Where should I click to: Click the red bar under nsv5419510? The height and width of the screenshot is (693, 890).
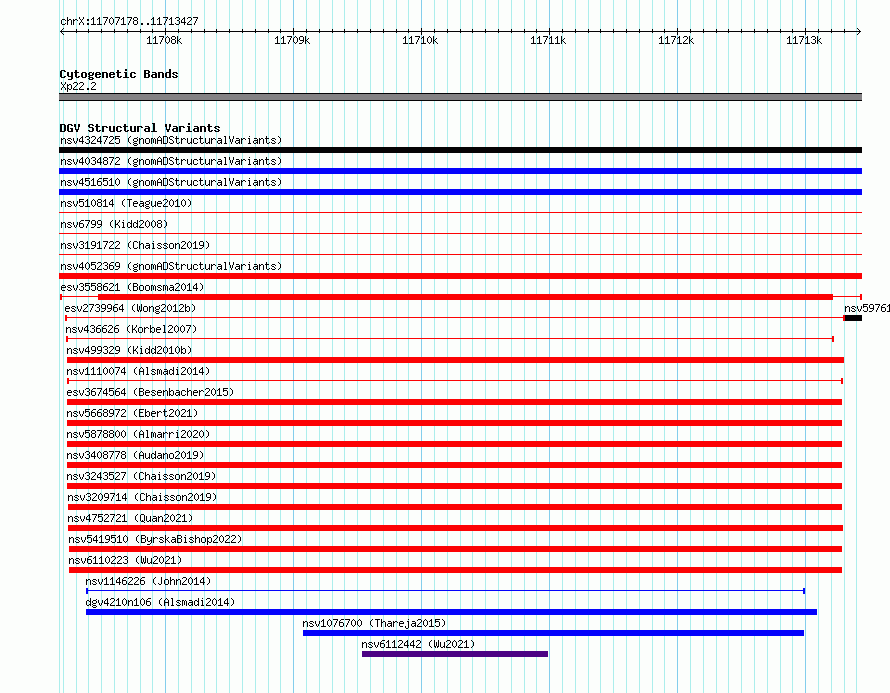click(x=455, y=549)
